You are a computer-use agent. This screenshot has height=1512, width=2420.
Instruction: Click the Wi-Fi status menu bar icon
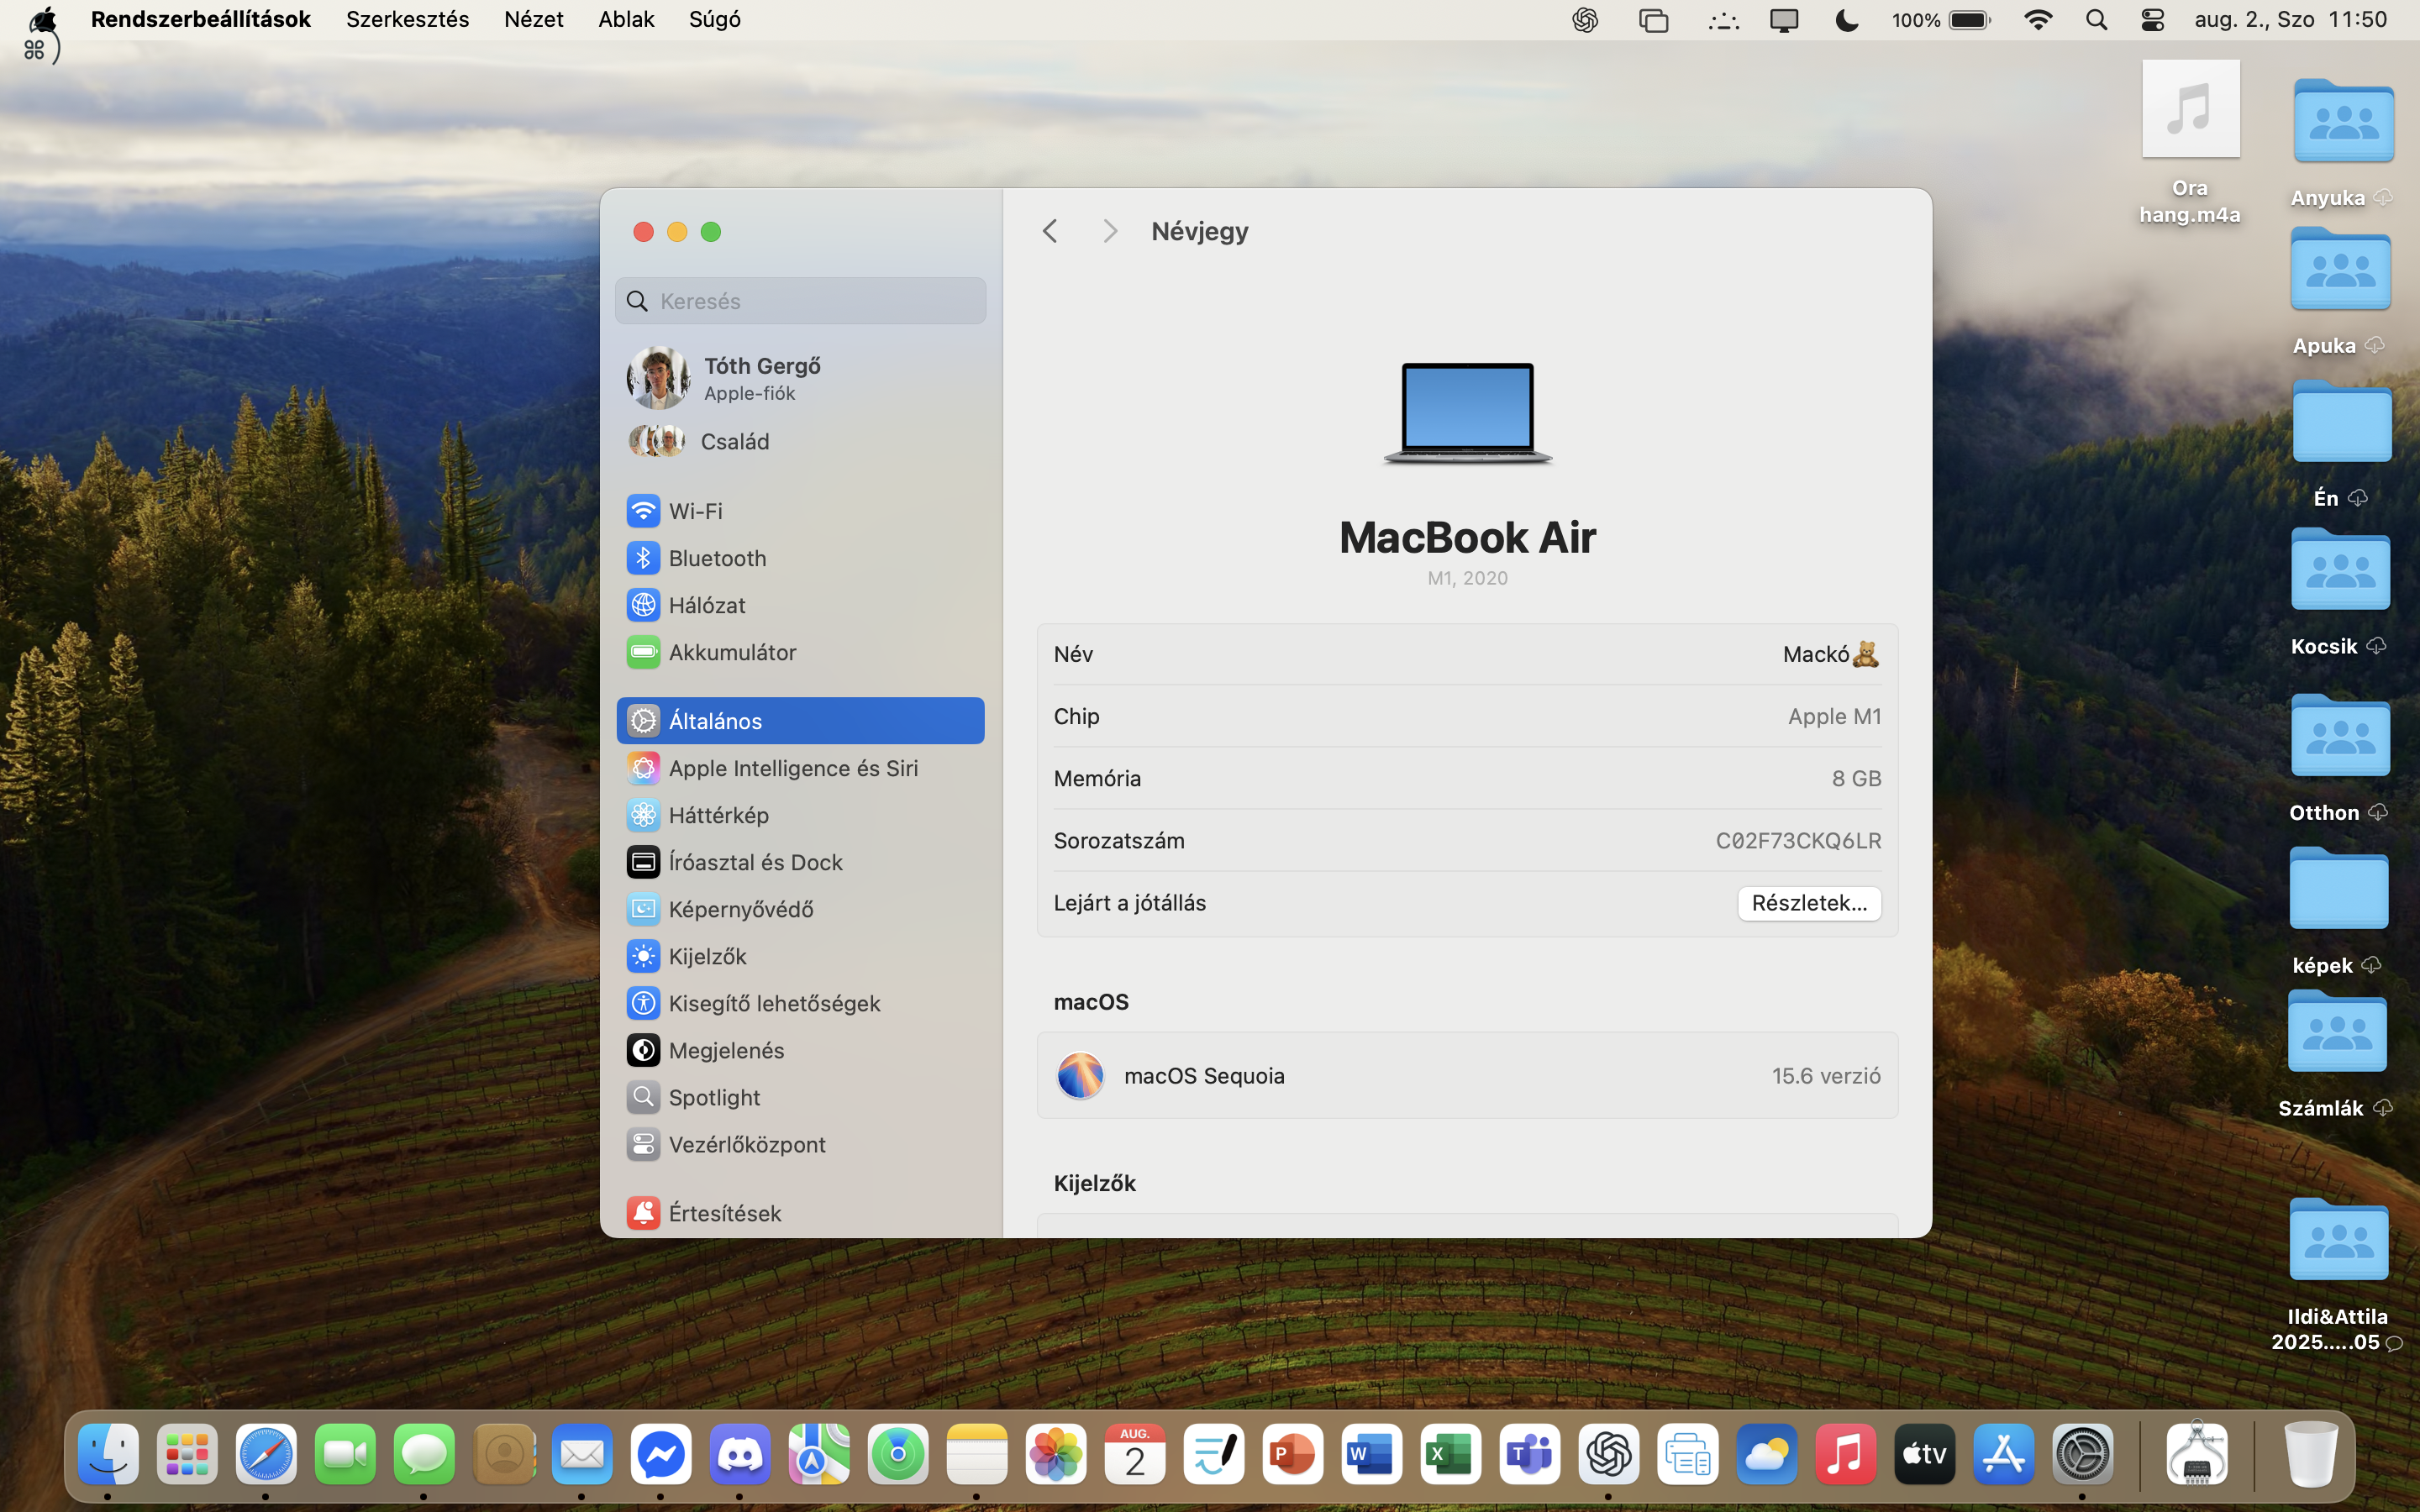(x=2037, y=20)
